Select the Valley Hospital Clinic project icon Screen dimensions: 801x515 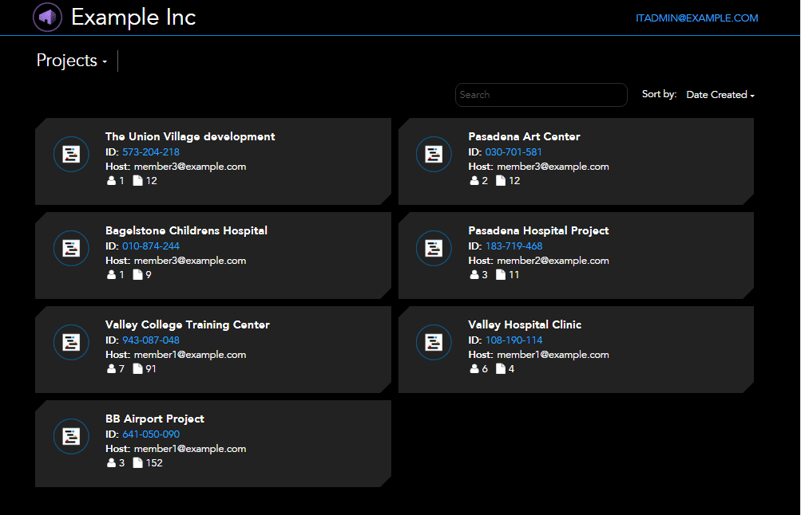pyautogui.click(x=434, y=342)
